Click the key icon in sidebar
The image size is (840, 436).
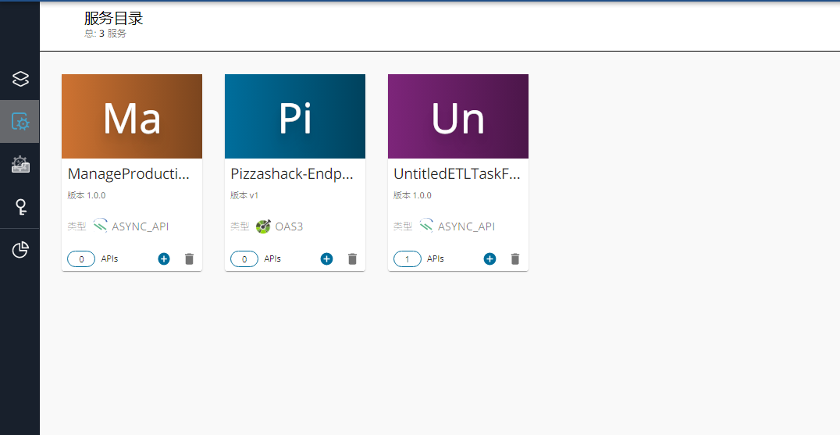click(20, 207)
